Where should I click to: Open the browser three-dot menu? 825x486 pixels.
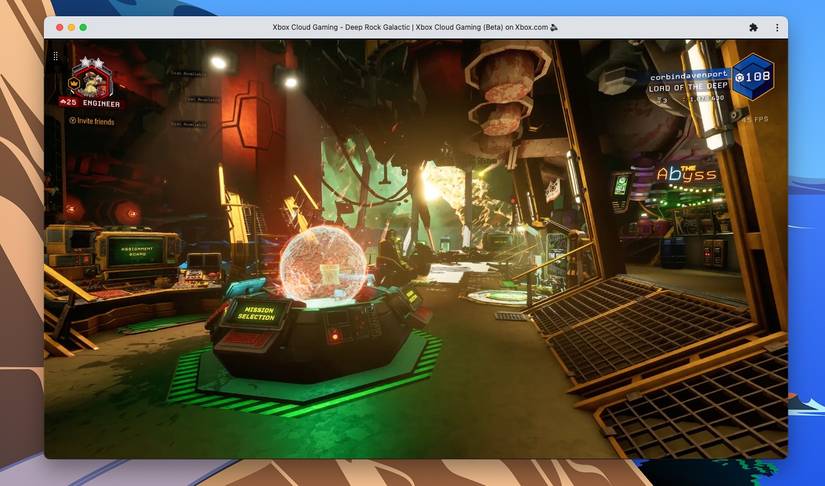tap(777, 27)
